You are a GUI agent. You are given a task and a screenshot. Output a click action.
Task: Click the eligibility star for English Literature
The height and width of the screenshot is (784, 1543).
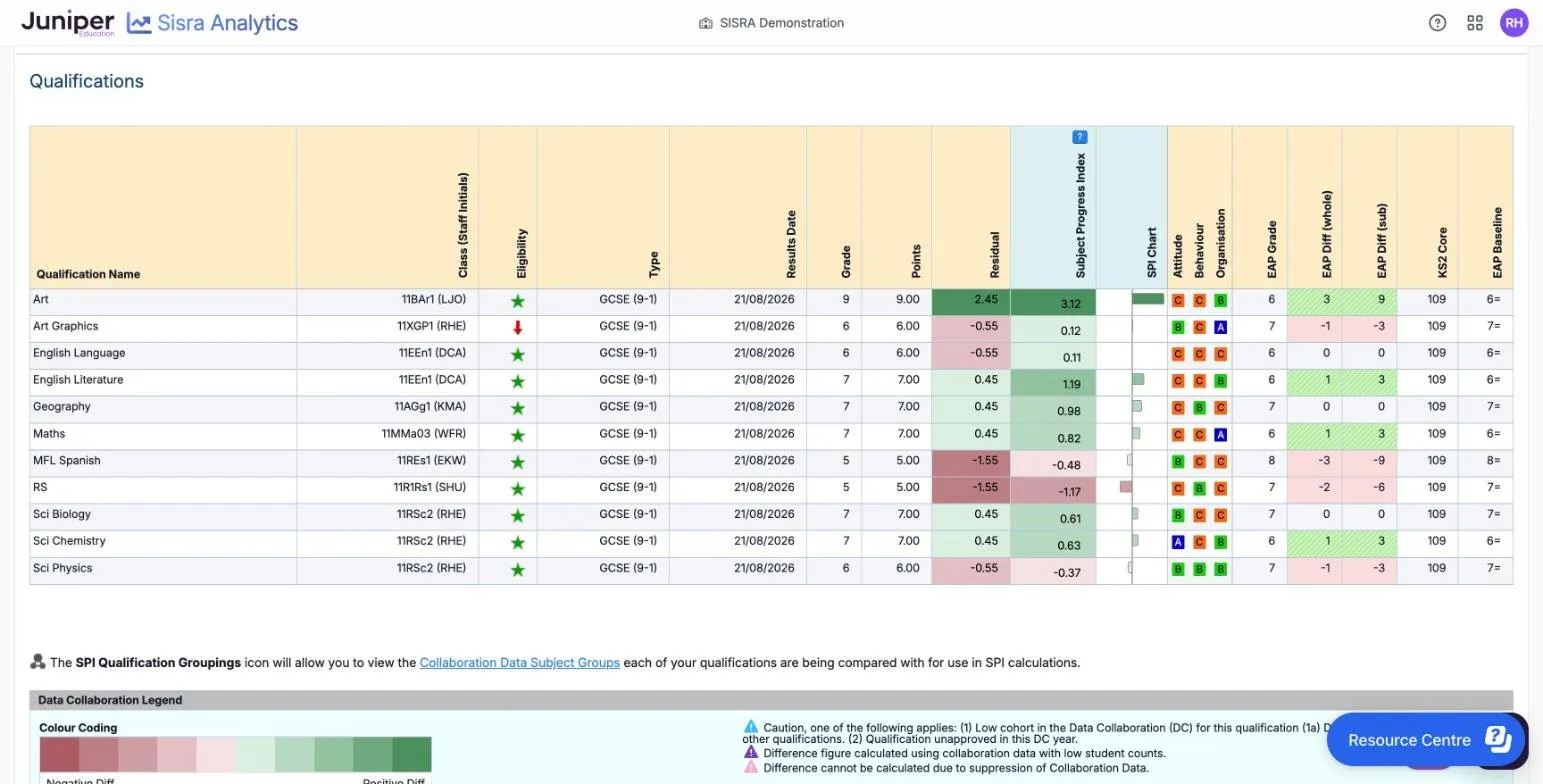point(518,382)
